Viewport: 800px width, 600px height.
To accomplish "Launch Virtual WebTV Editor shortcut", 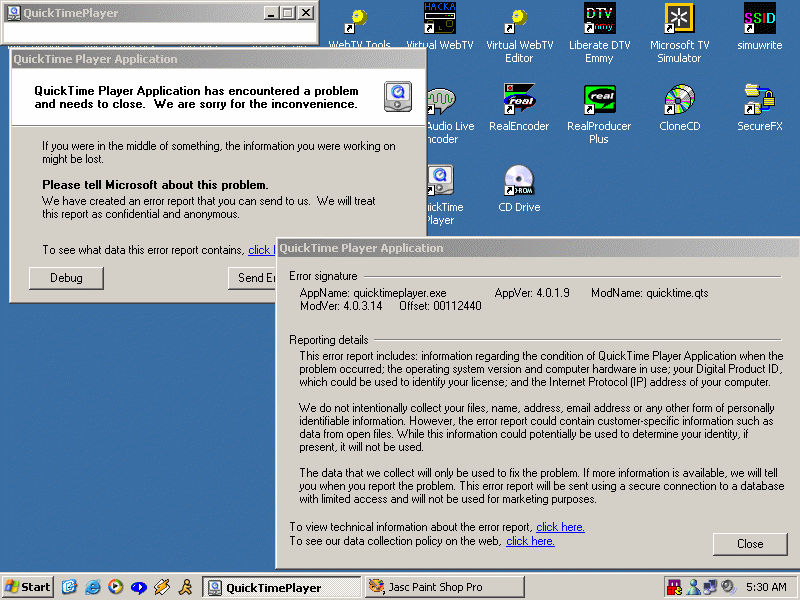I will tap(519, 20).
